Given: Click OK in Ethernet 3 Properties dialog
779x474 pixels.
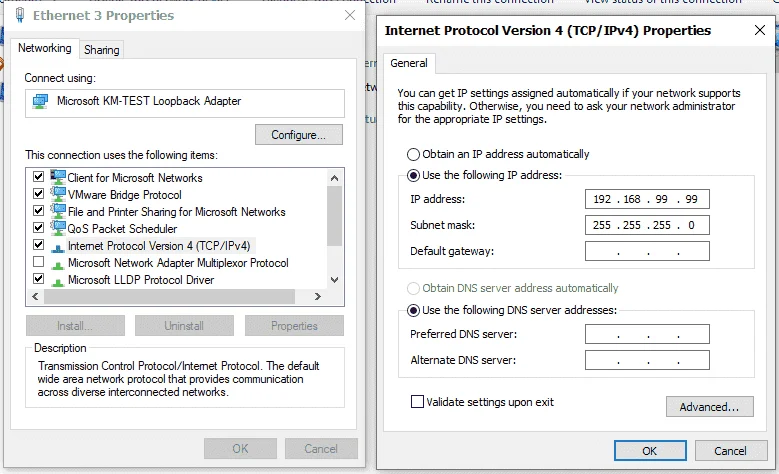Looking at the screenshot, I should coord(240,449).
